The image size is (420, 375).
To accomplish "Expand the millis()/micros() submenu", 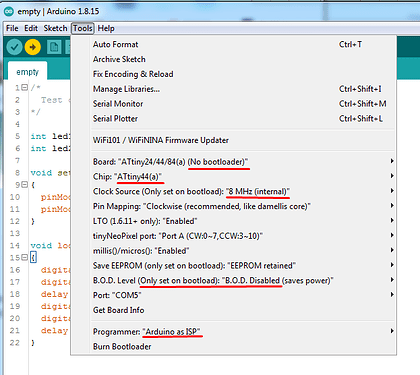I will [233, 251].
